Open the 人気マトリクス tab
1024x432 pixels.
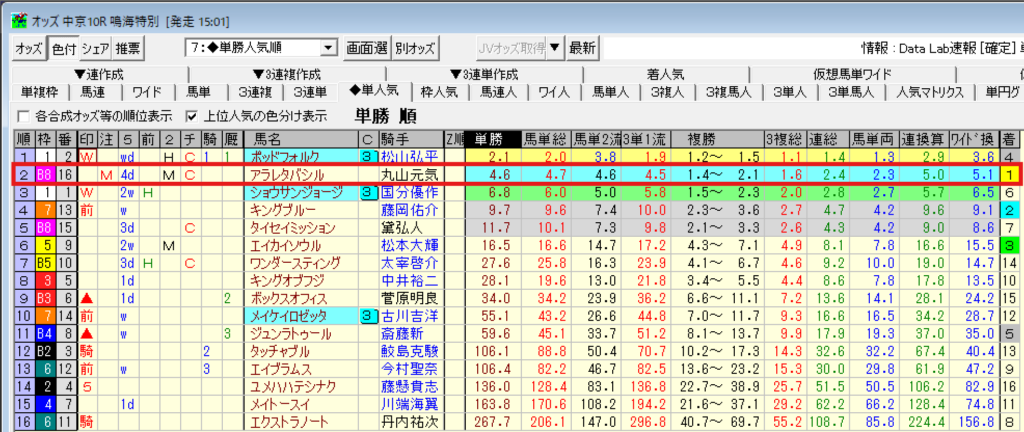pyautogui.click(x=930, y=92)
